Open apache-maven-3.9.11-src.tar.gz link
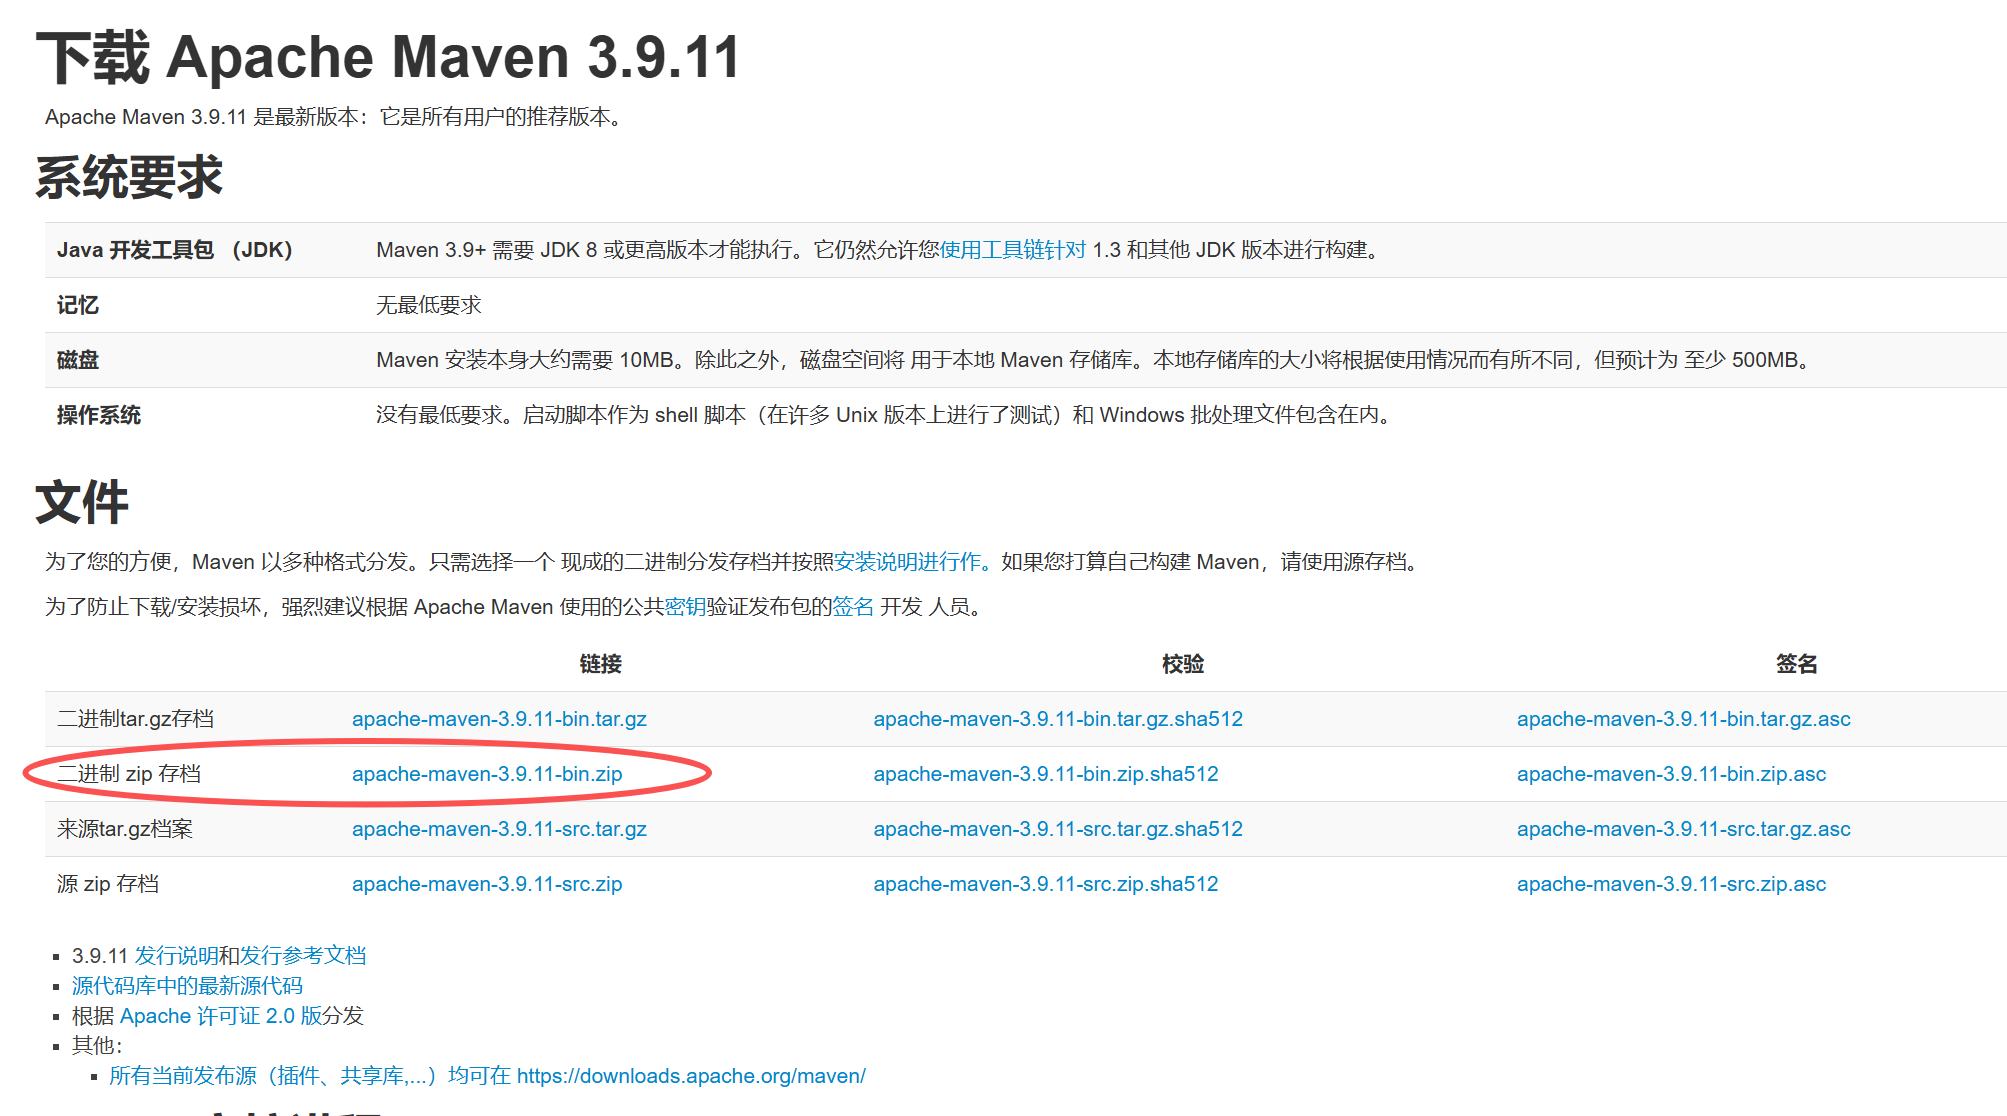Image resolution: width=2007 pixels, height=1116 pixels. tap(499, 829)
